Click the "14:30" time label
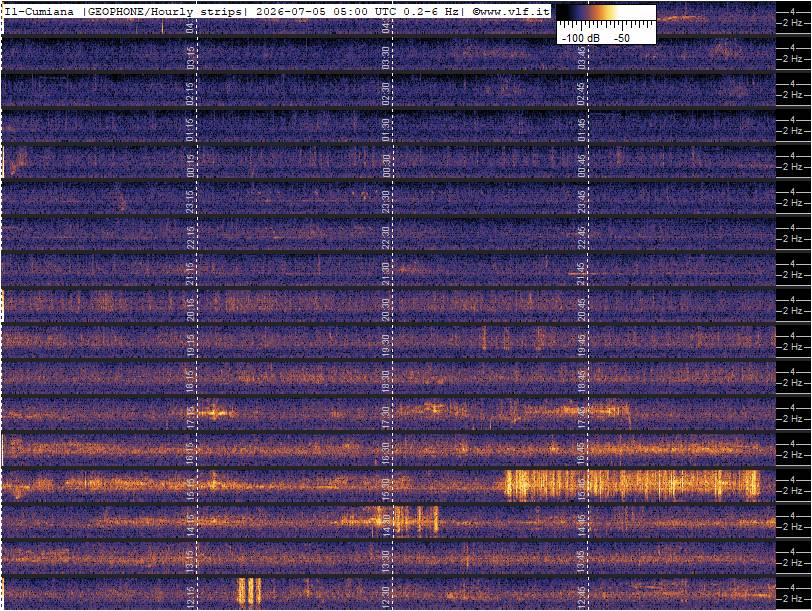This screenshot has width=812, height=611. coord(385,526)
